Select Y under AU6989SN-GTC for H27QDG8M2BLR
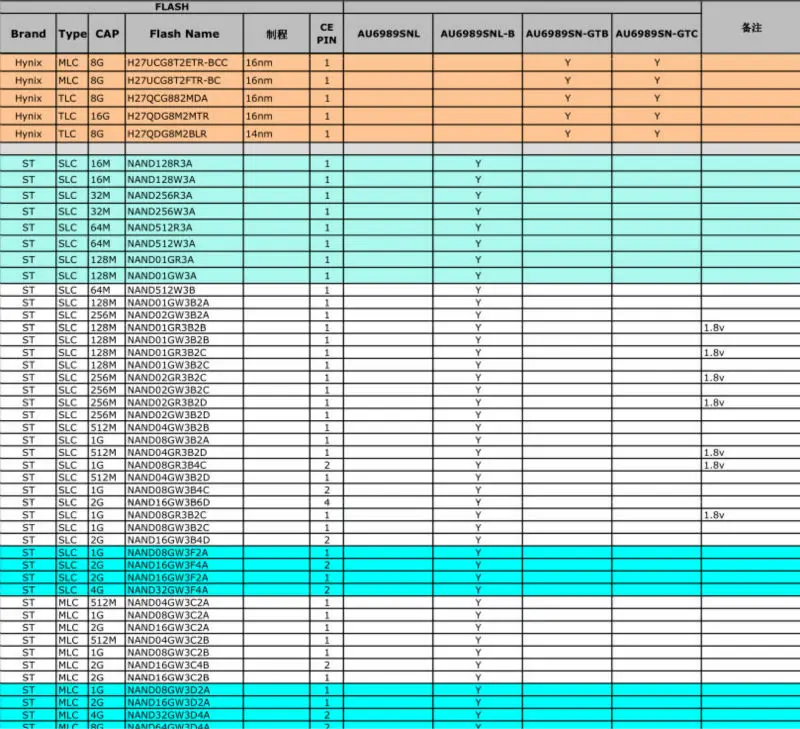The image size is (800, 729). pyautogui.click(x=657, y=134)
